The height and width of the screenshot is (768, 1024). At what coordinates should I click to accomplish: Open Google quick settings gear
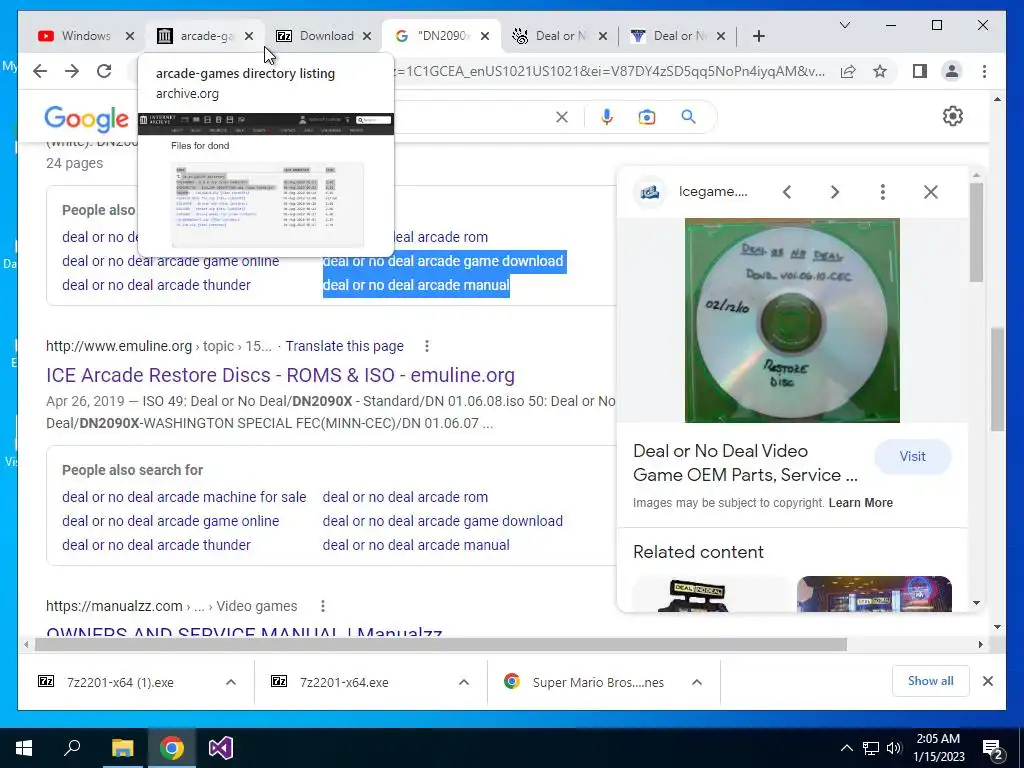(953, 116)
